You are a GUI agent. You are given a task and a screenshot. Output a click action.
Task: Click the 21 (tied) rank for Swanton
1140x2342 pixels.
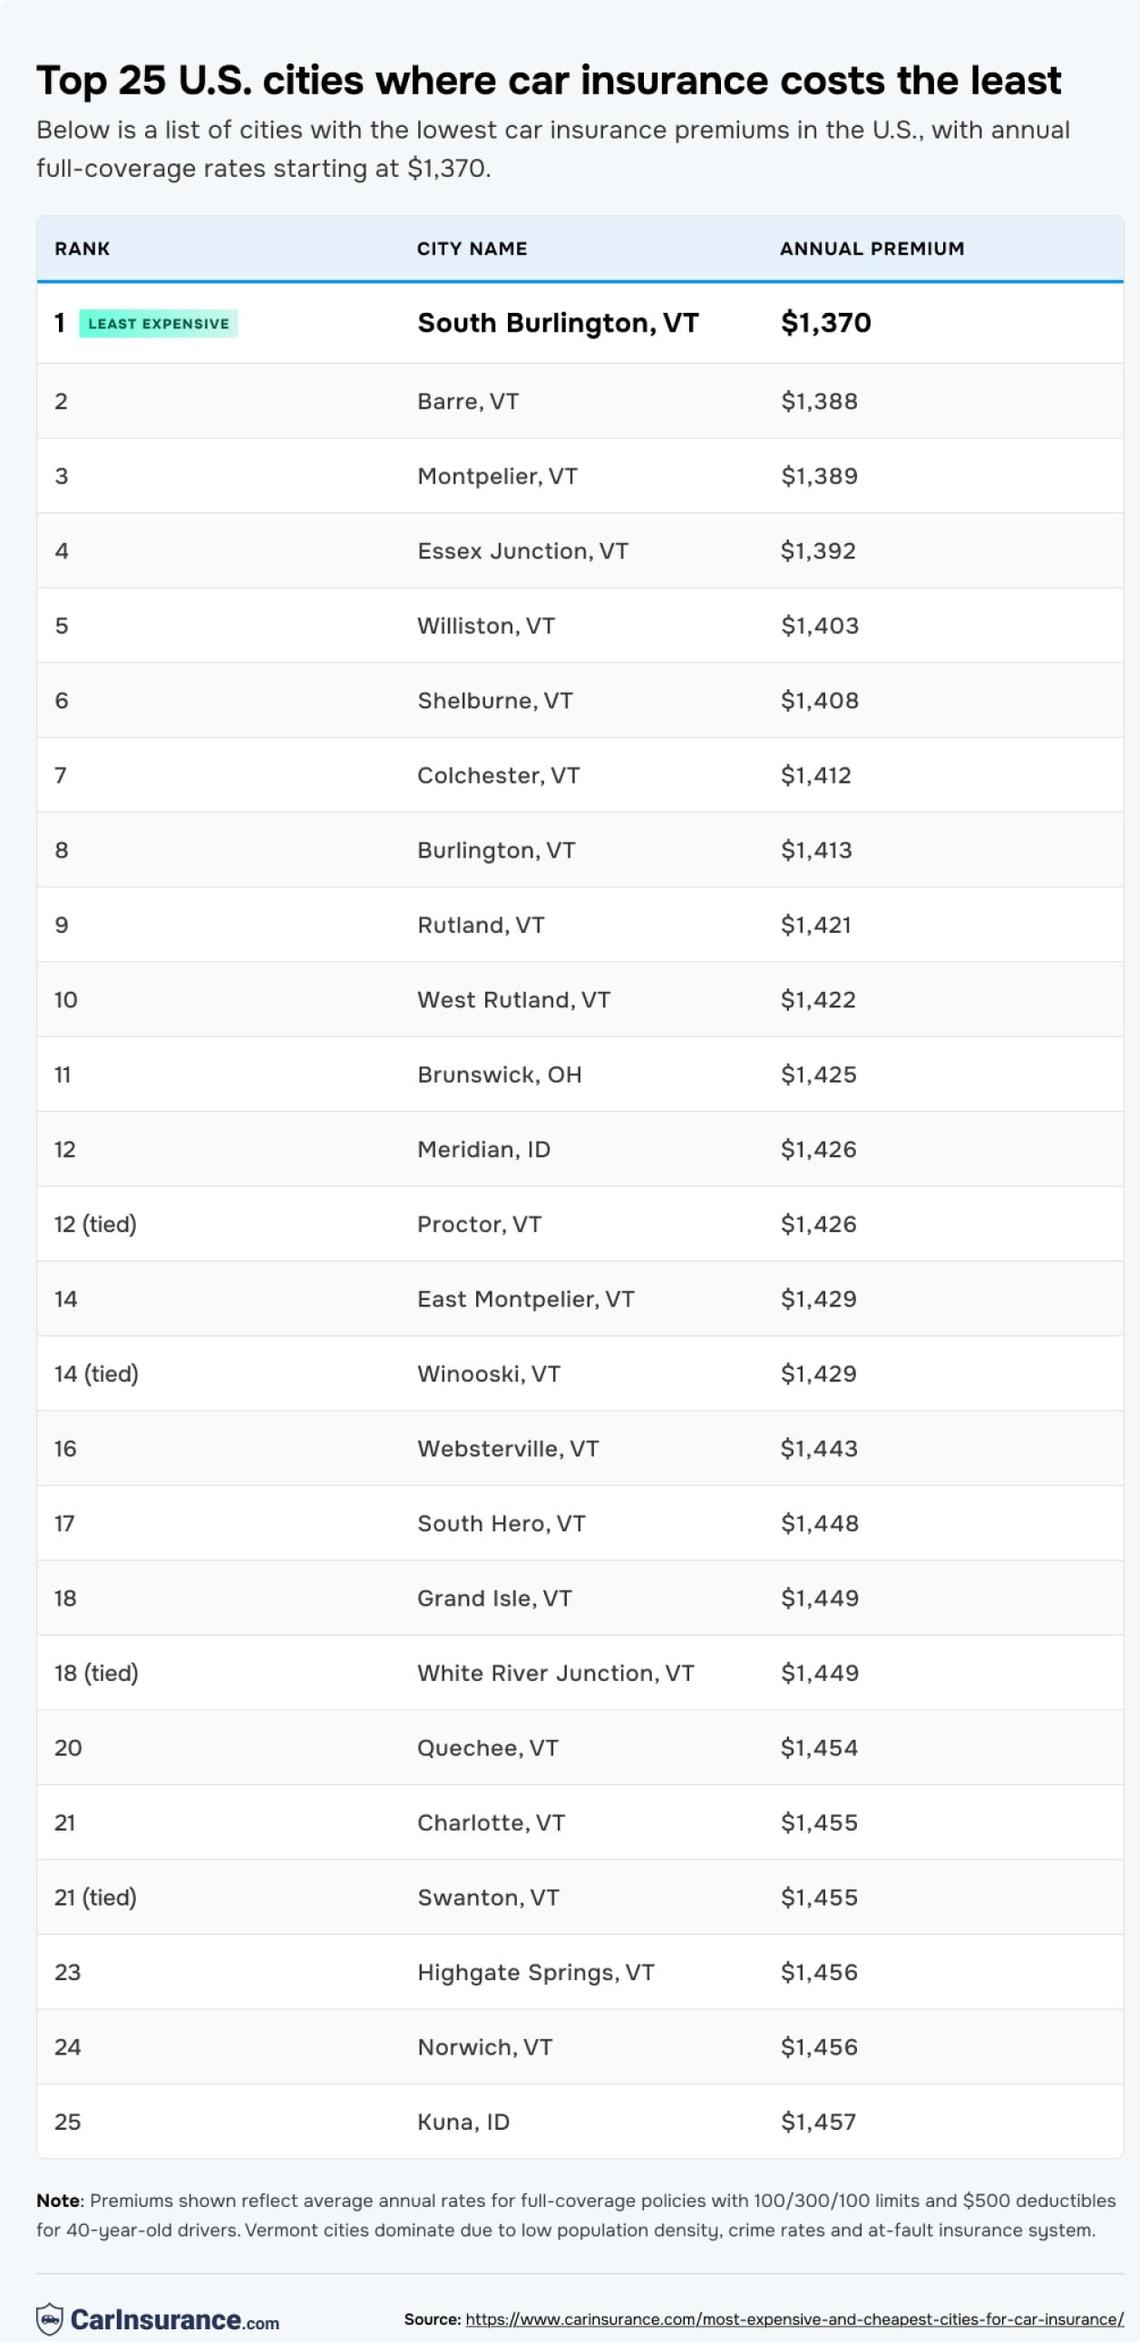point(95,1897)
